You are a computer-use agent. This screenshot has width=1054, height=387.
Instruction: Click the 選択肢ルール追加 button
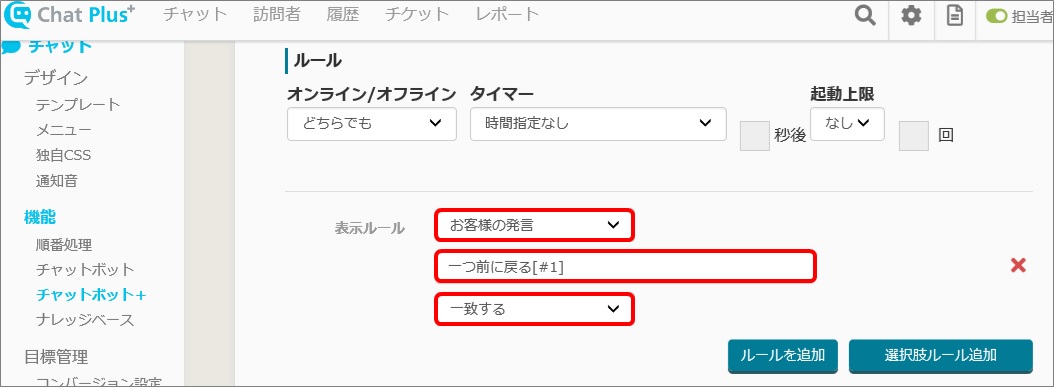[940, 356]
